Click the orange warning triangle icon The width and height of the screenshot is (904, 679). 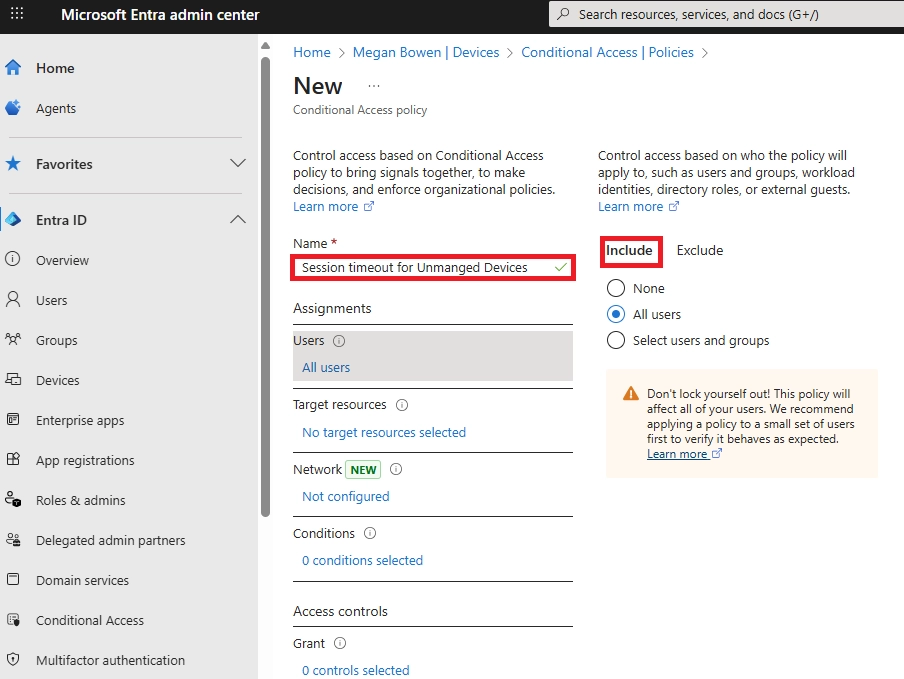(631, 393)
